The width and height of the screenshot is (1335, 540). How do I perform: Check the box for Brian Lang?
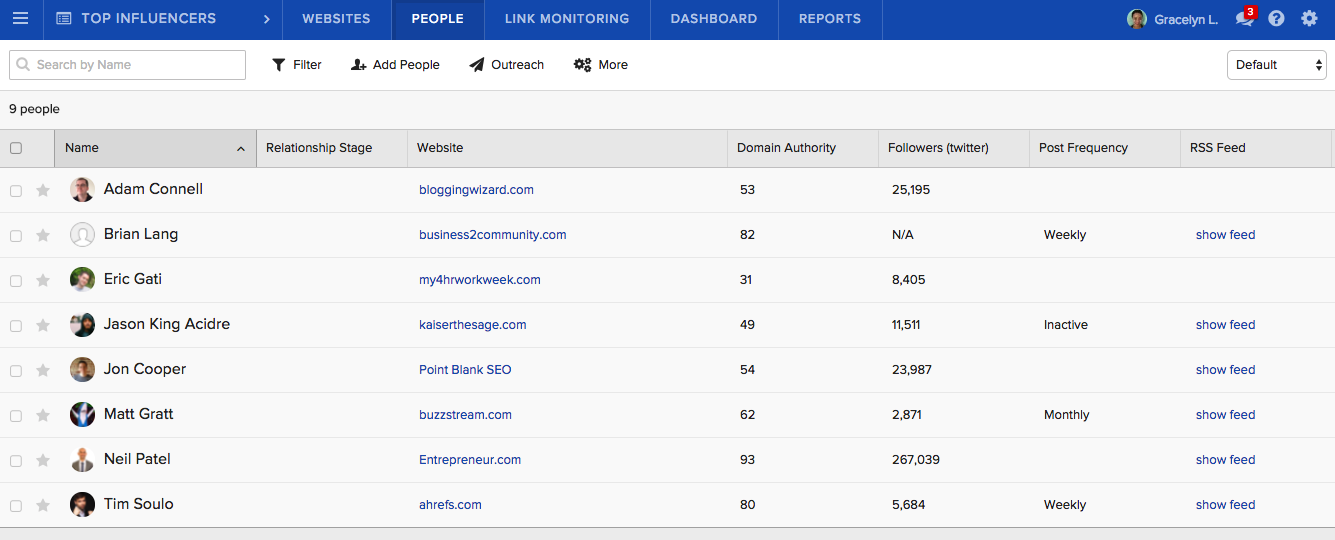point(16,236)
